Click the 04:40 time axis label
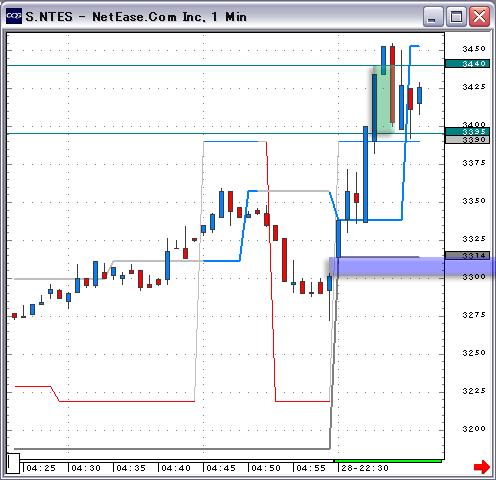 point(176,468)
